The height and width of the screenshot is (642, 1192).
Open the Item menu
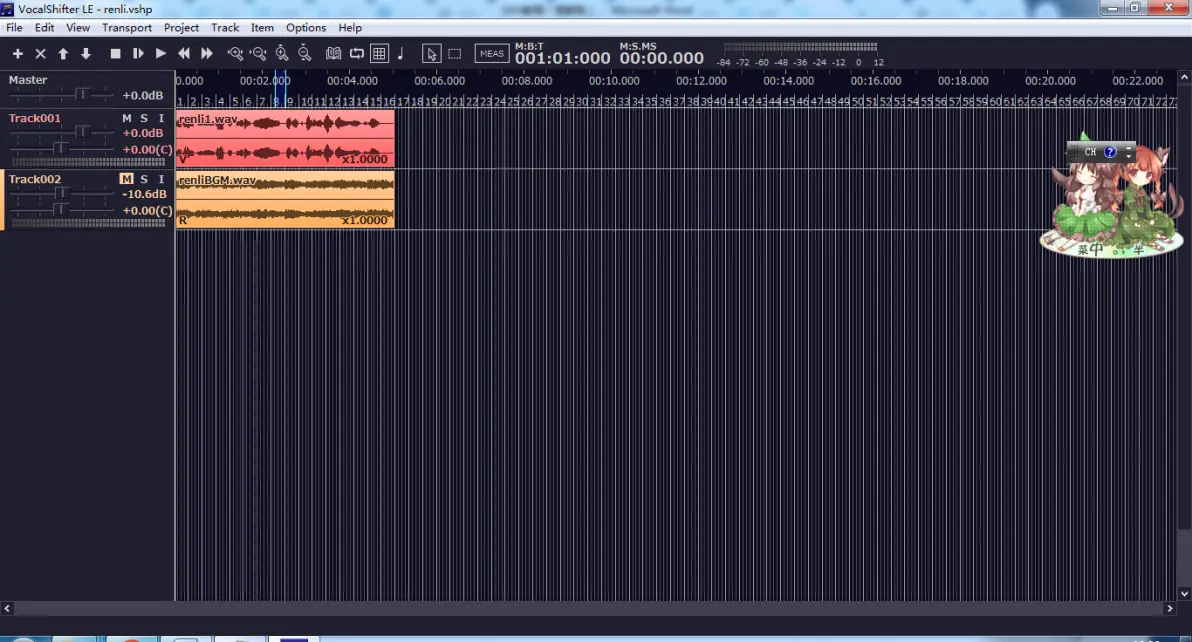262,27
